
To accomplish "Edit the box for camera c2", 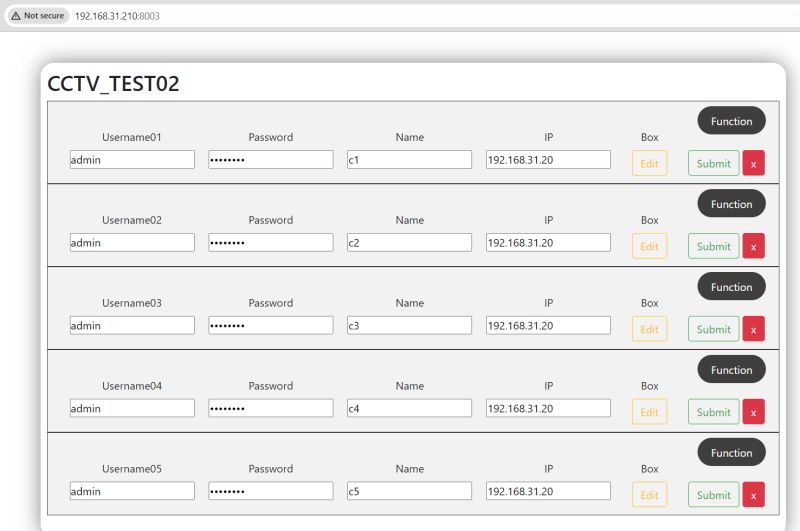I will click(649, 246).
